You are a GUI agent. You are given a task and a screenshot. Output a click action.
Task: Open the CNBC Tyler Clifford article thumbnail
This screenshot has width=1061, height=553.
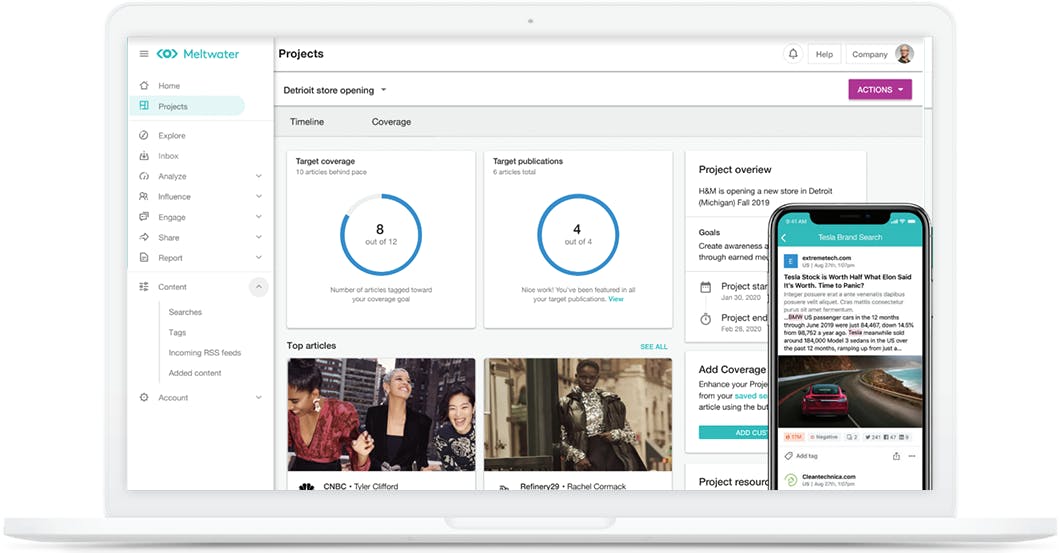pyautogui.click(x=381, y=414)
